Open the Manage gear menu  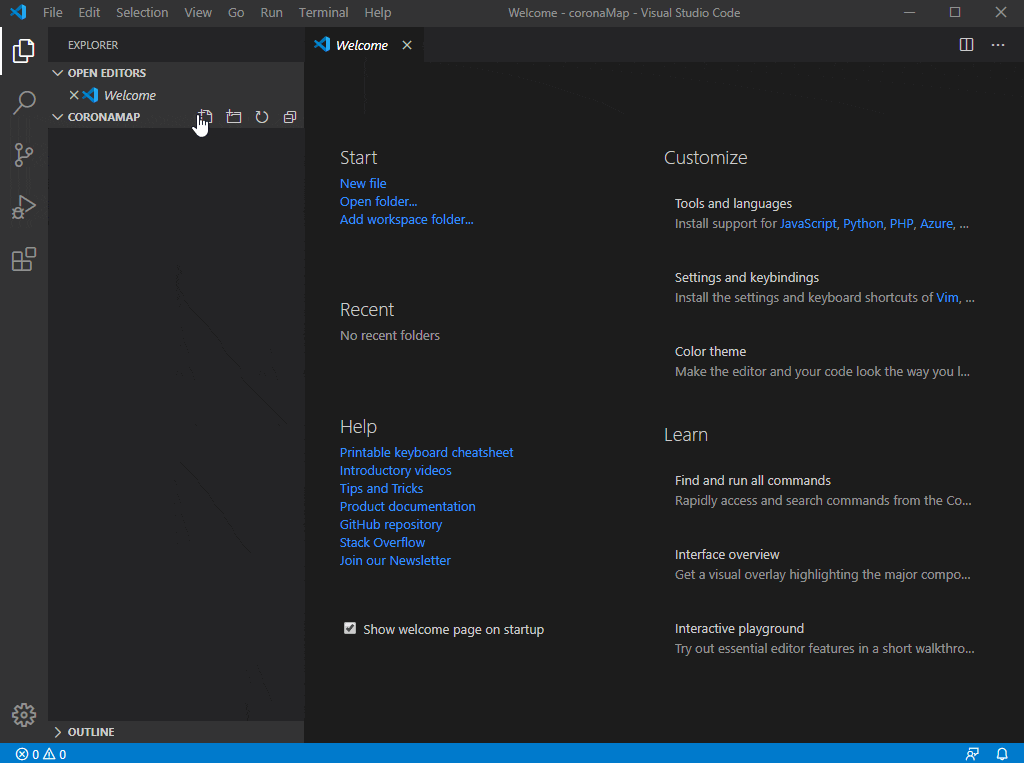point(24,715)
